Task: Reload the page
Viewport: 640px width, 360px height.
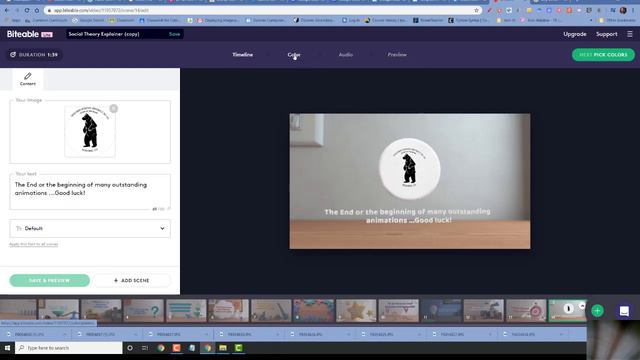Action: click(27, 10)
